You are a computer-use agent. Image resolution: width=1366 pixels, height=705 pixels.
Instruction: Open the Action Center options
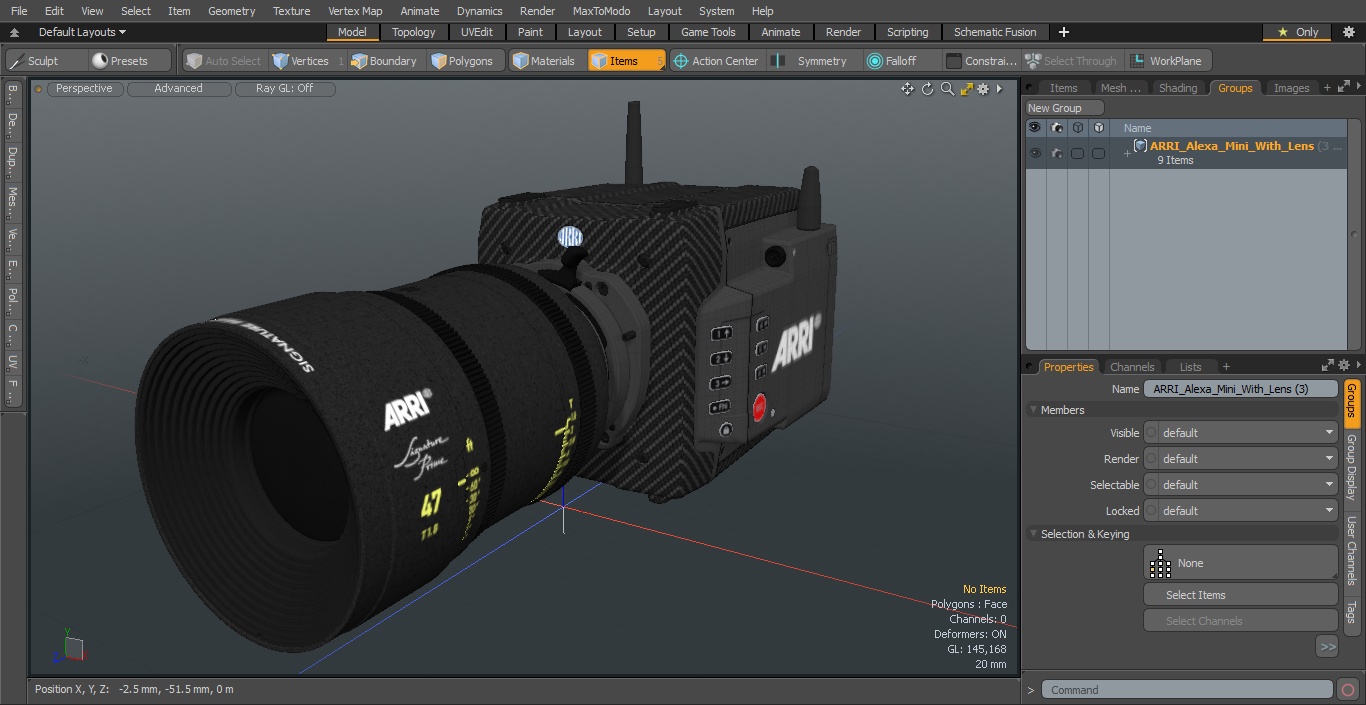[716, 61]
